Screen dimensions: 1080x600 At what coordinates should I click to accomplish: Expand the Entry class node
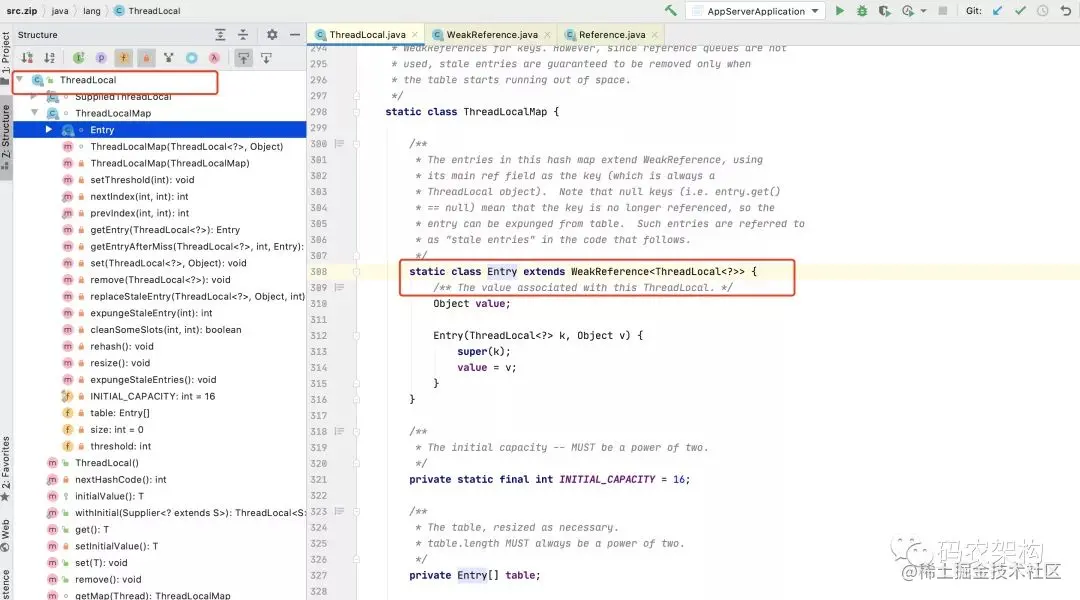[49, 130]
